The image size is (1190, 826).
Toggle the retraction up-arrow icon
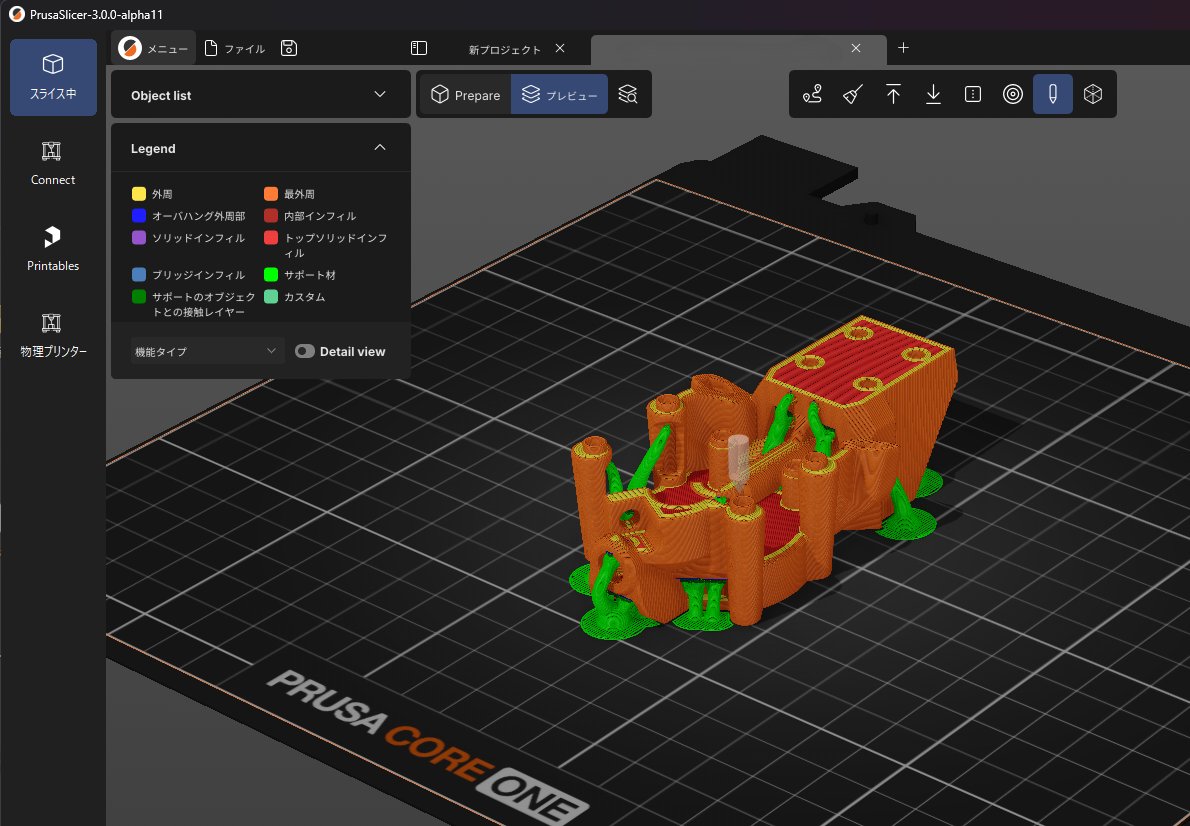coord(893,94)
